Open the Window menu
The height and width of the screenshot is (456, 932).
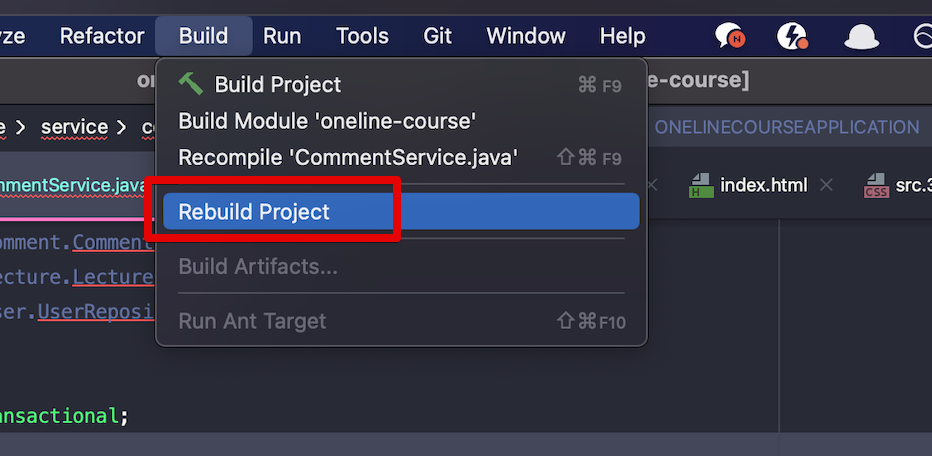pyautogui.click(x=526, y=36)
